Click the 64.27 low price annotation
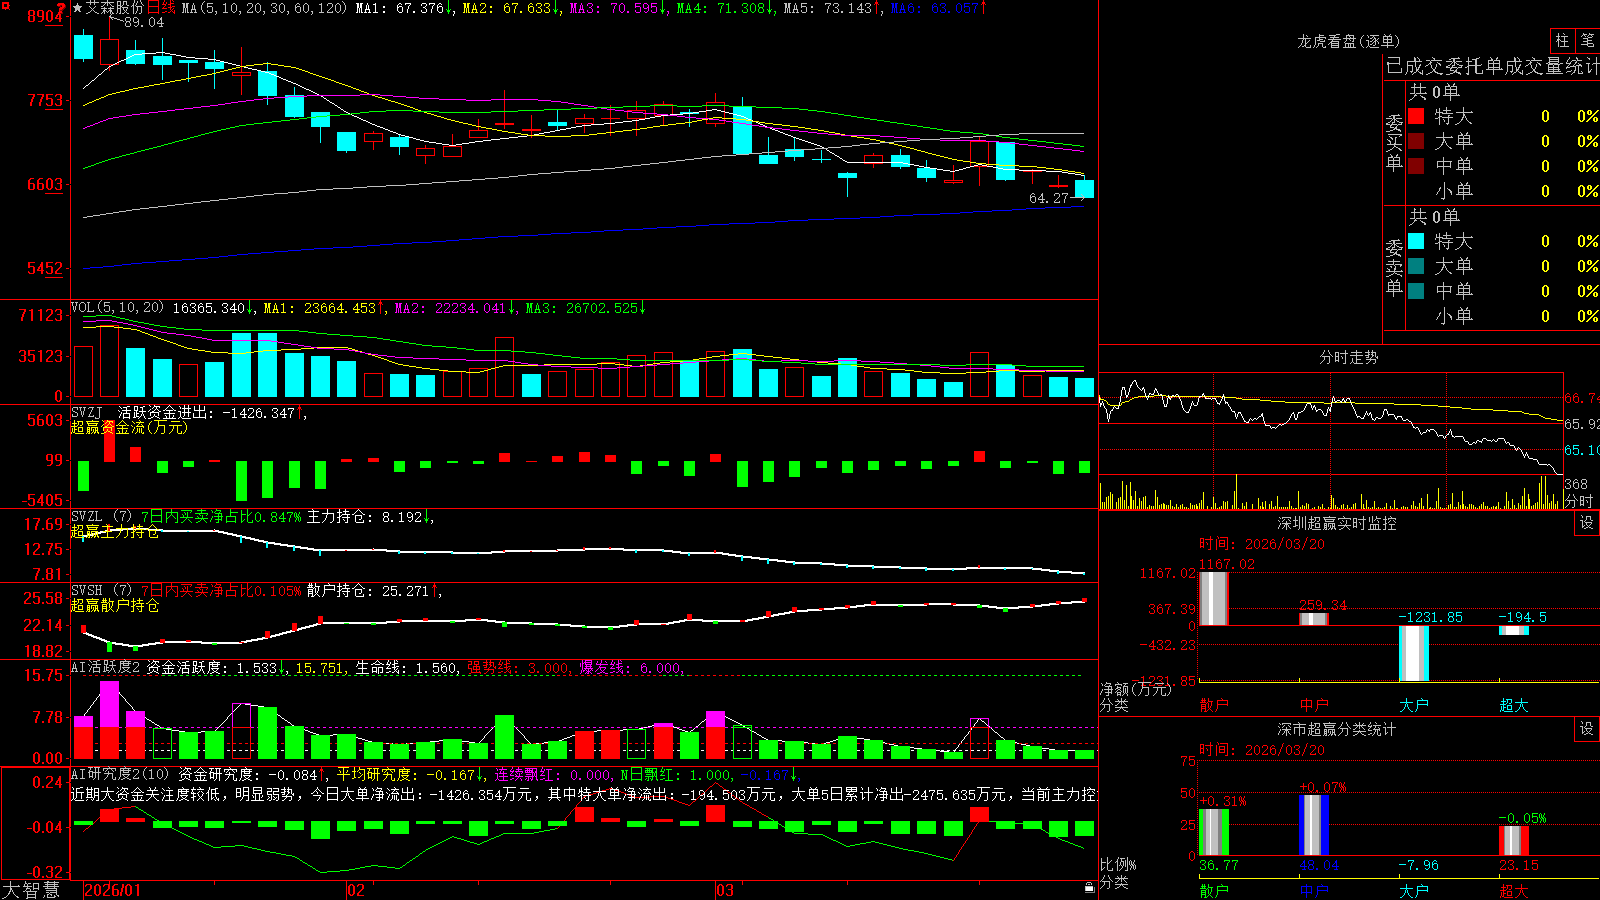Screen dimensions: 1600x900 tap(1048, 198)
